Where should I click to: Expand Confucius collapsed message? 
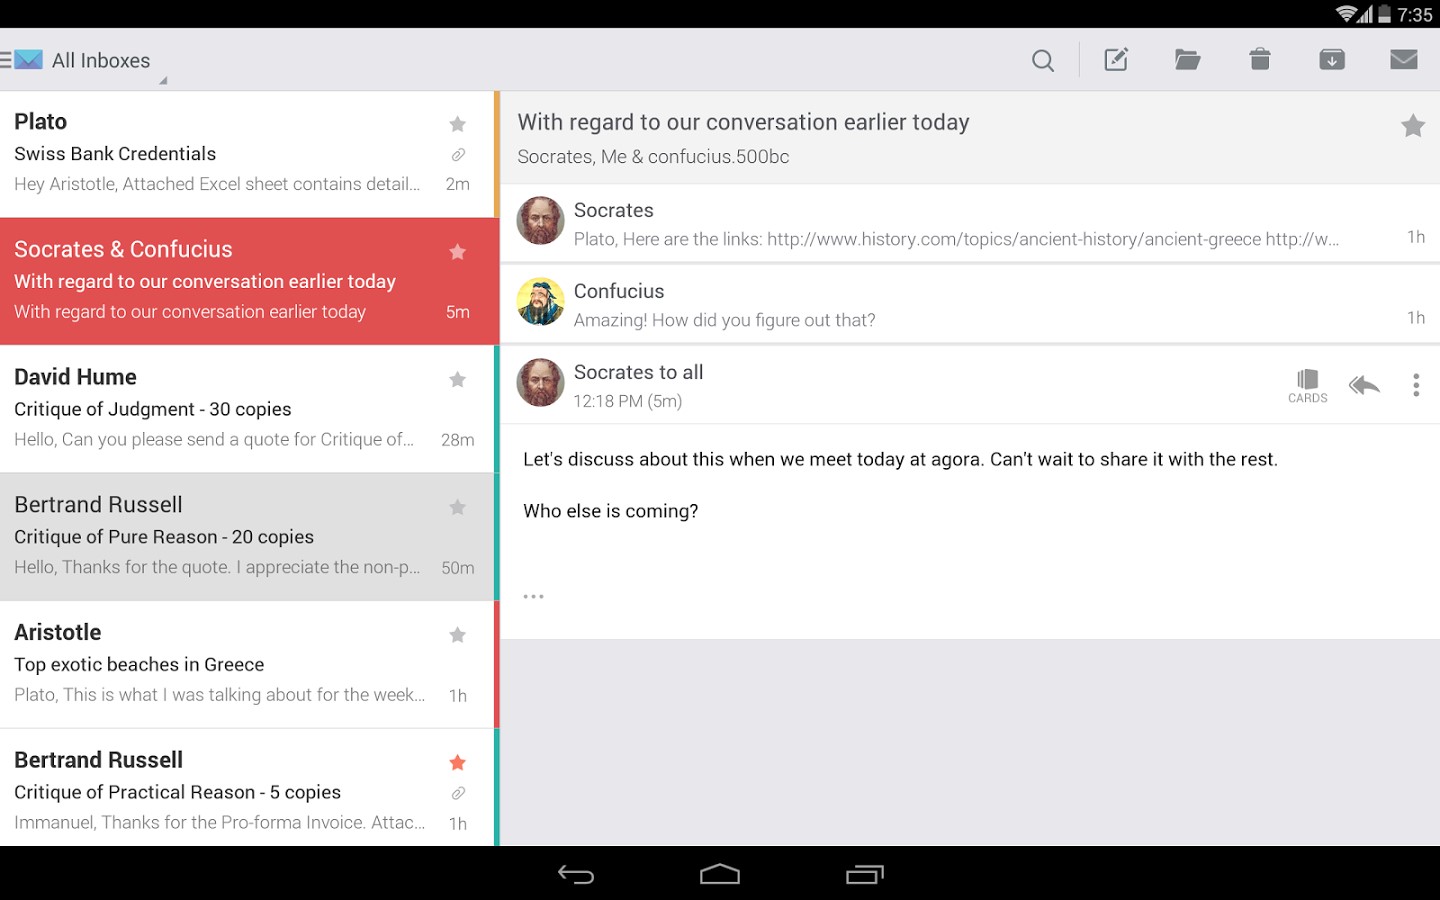tap(970, 304)
